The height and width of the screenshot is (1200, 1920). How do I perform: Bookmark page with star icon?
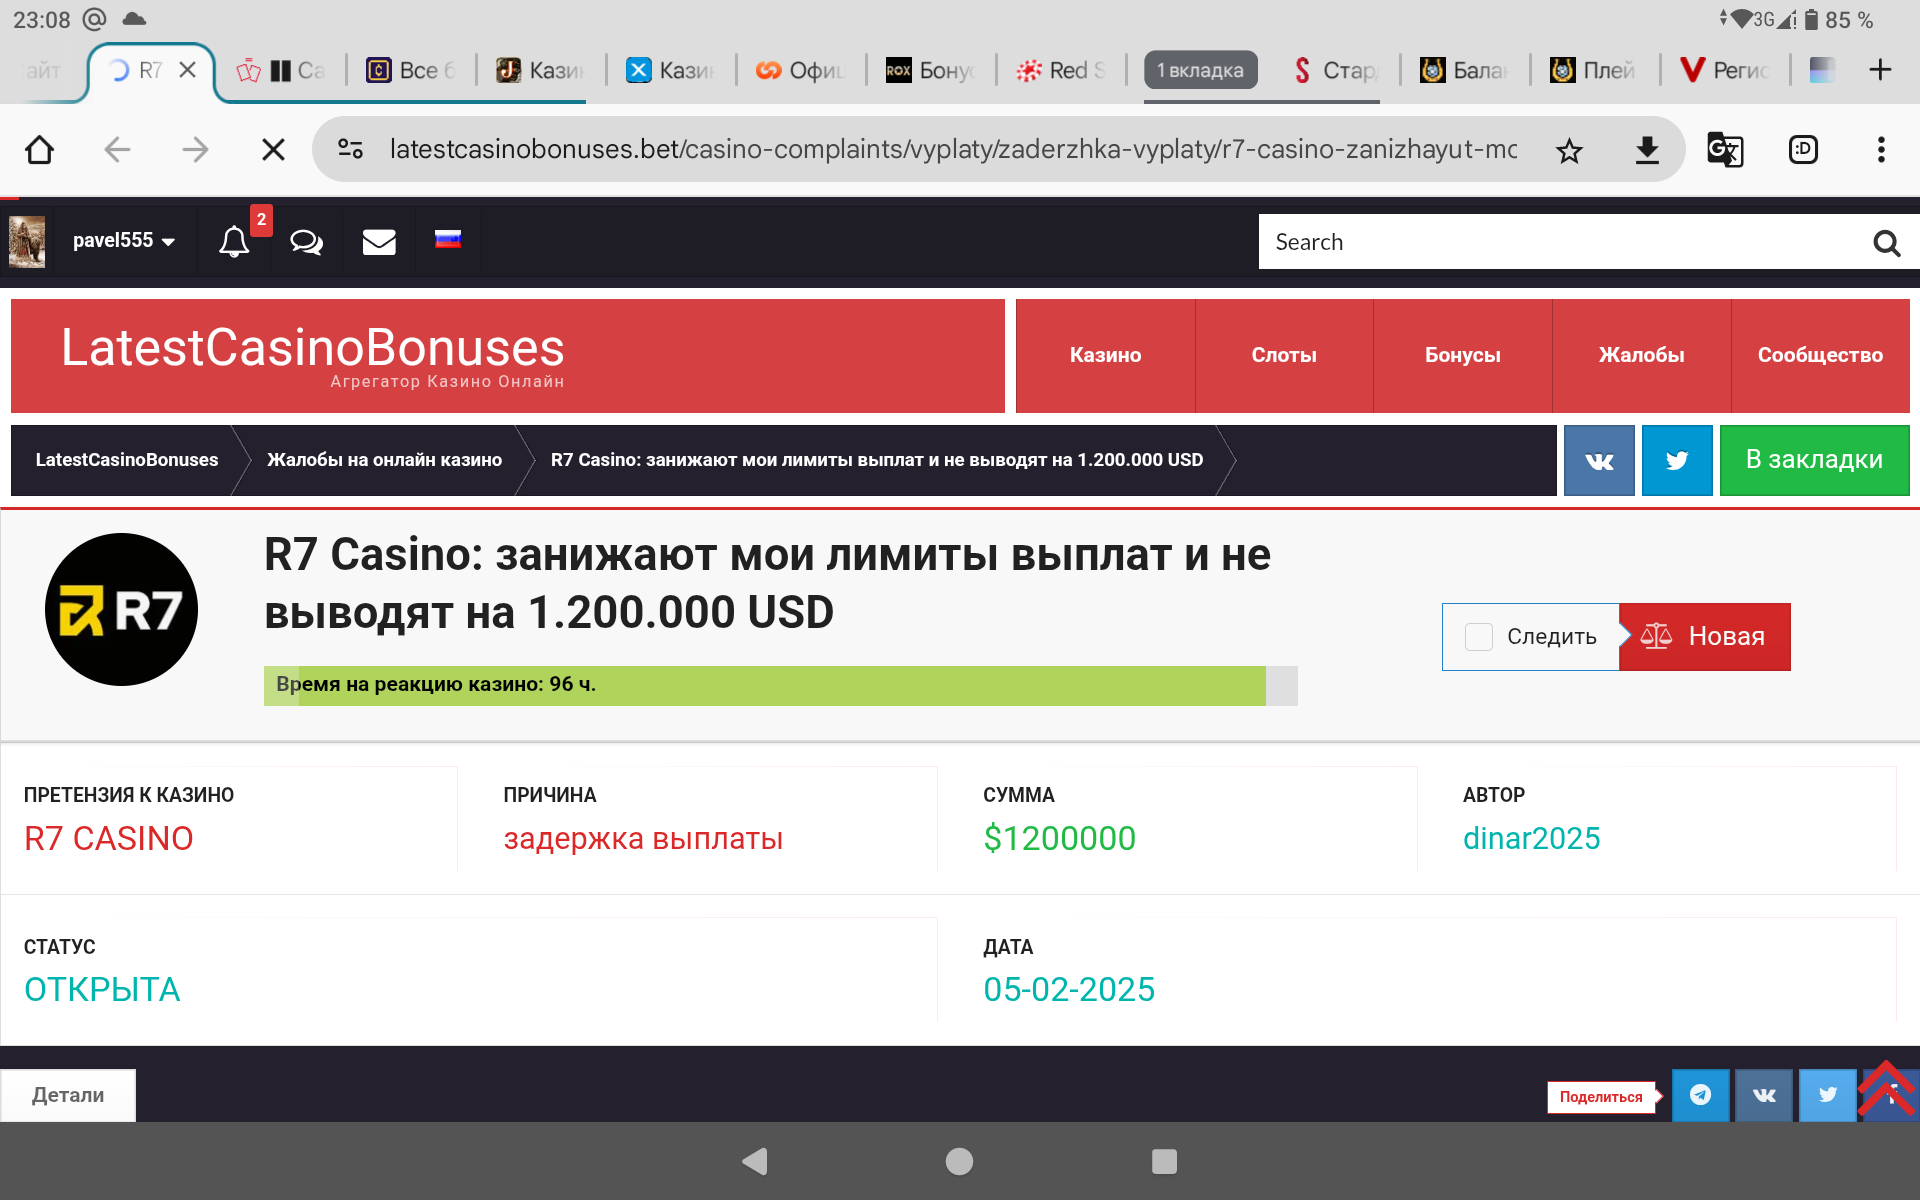(1569, 151)
